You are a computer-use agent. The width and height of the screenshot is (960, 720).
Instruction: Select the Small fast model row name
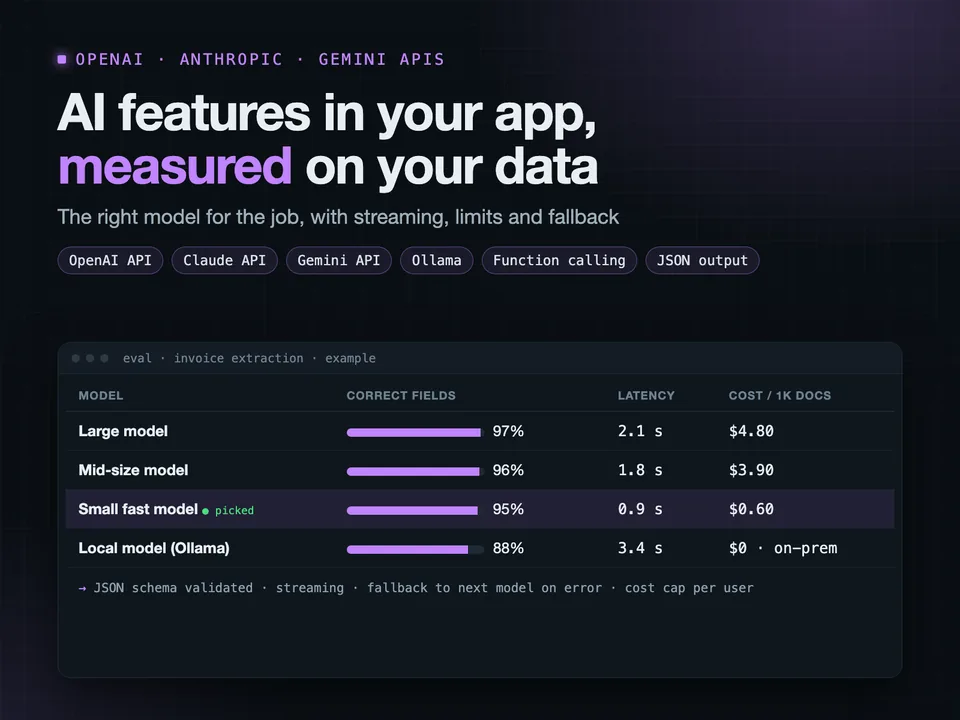[138, 509]
